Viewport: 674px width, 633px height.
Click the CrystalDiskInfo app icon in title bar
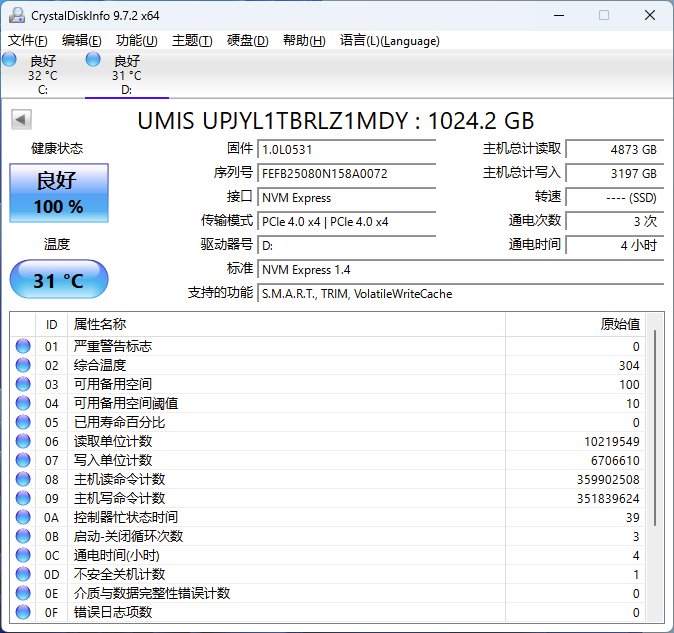click(15, 15)
